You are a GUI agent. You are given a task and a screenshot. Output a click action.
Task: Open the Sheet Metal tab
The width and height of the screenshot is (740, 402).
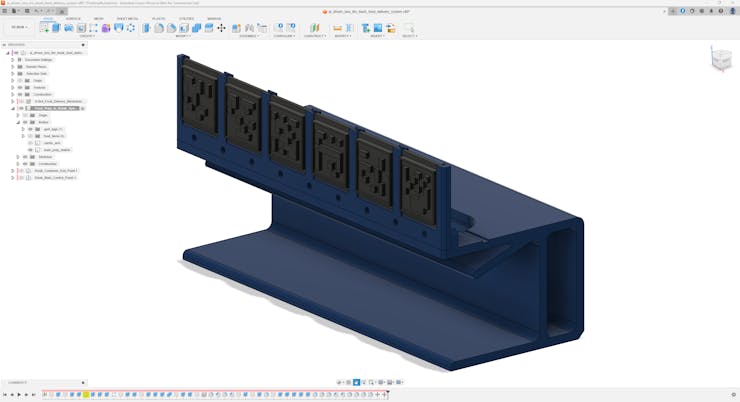point(128,18)
